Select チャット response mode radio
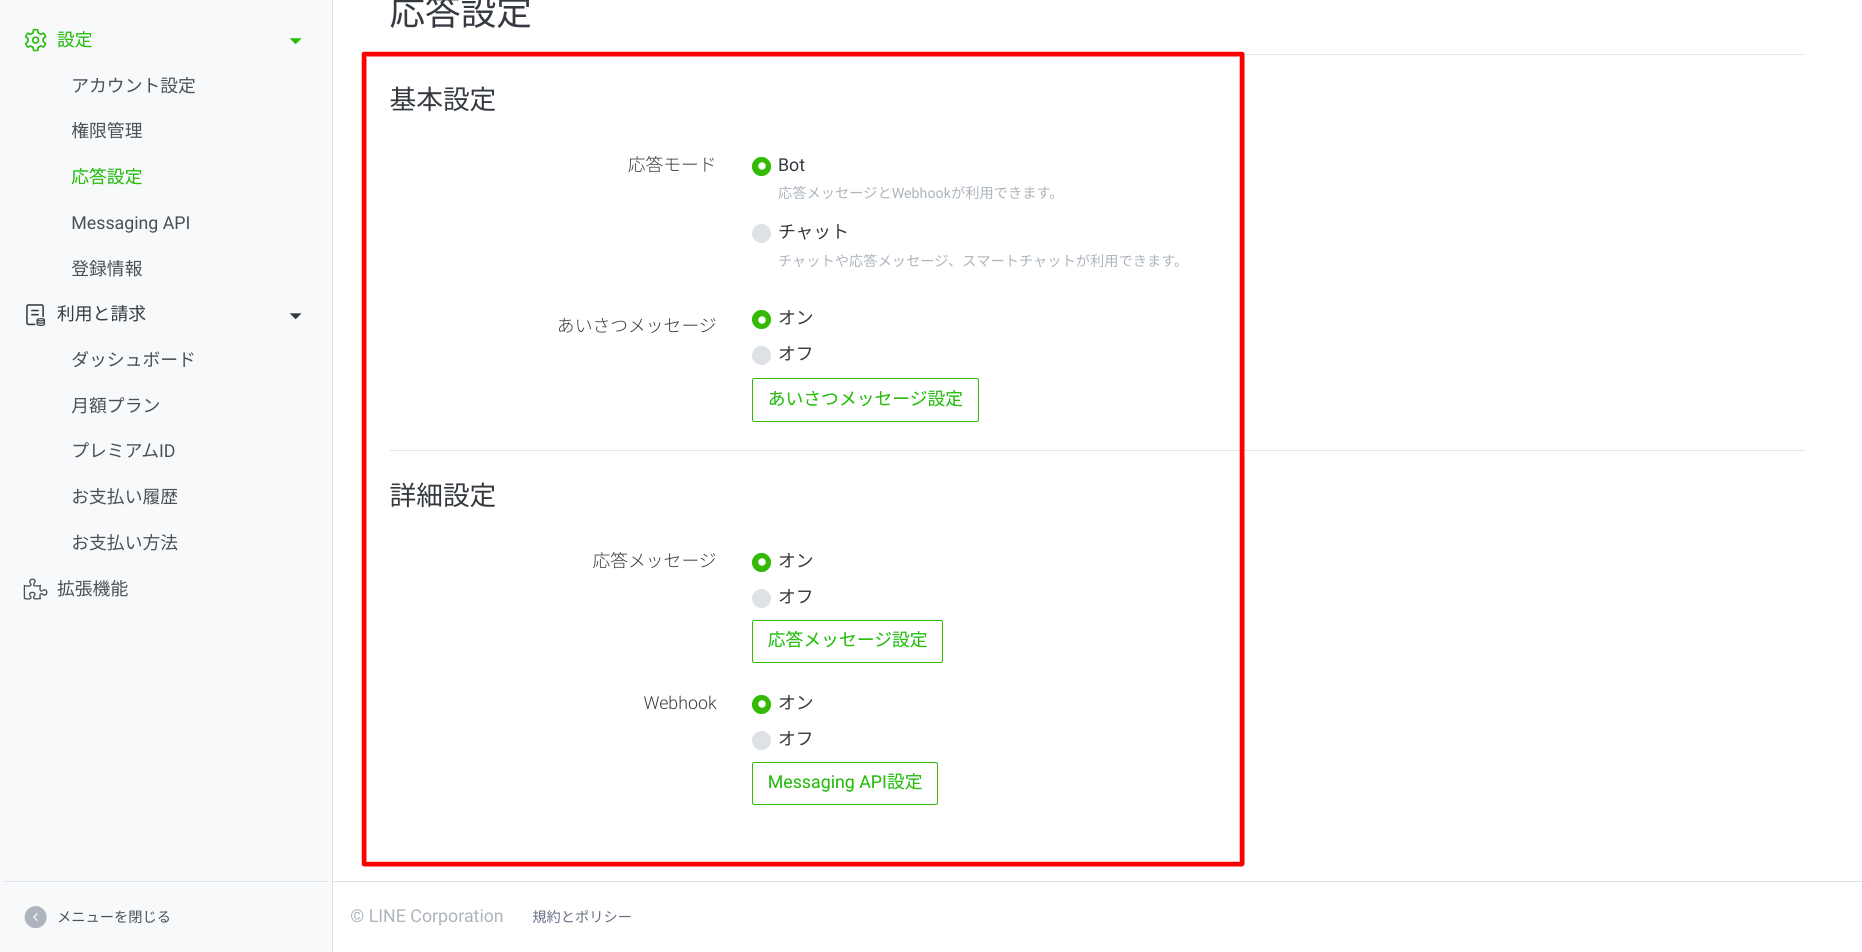This screenshot has width=1862, height=952. coord(761,233)
